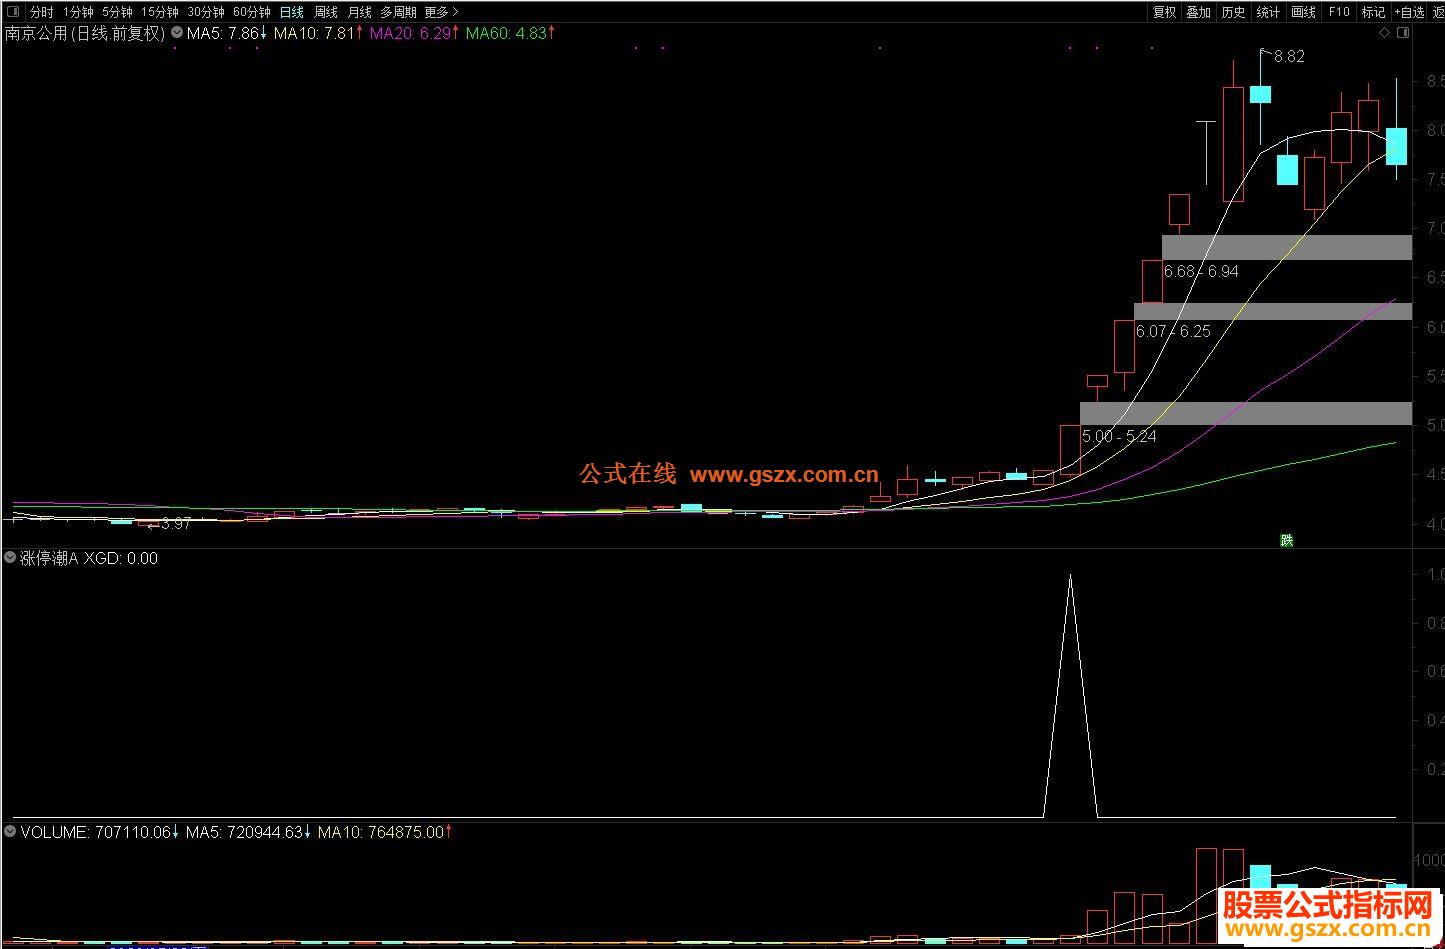
Task: Click the cyan candlestick near 8.82 high
Action: (x=1260, y=94)
